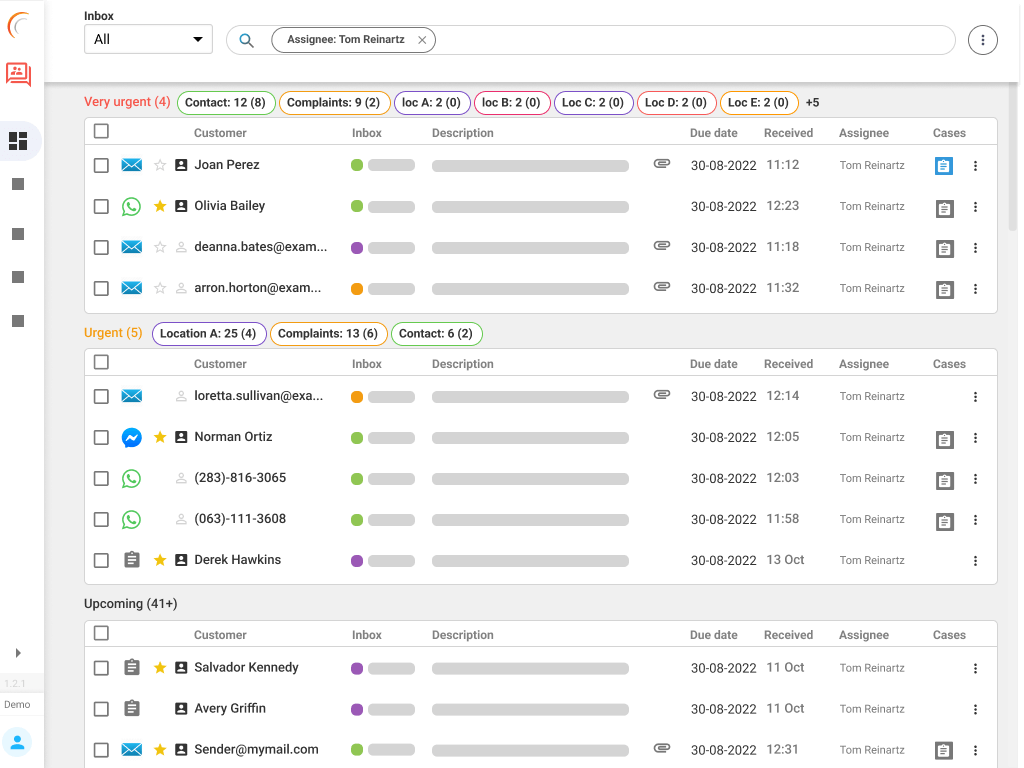Tick the checkbox for Olivia Bailey
Viewport: 1024px width, 768px height.
[101, 207]
